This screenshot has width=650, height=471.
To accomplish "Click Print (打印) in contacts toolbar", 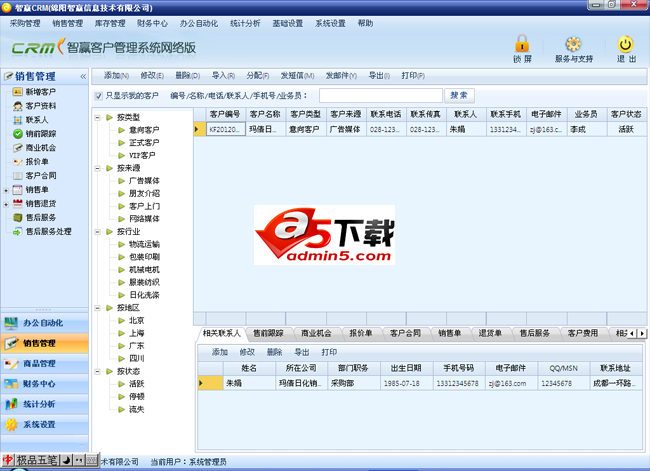I will [329, 352].
